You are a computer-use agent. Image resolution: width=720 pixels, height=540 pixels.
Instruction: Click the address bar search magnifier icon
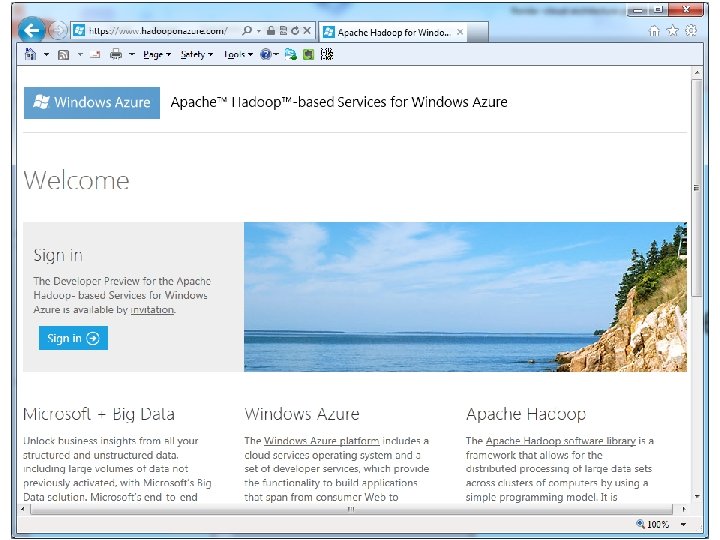click(247, 31)
